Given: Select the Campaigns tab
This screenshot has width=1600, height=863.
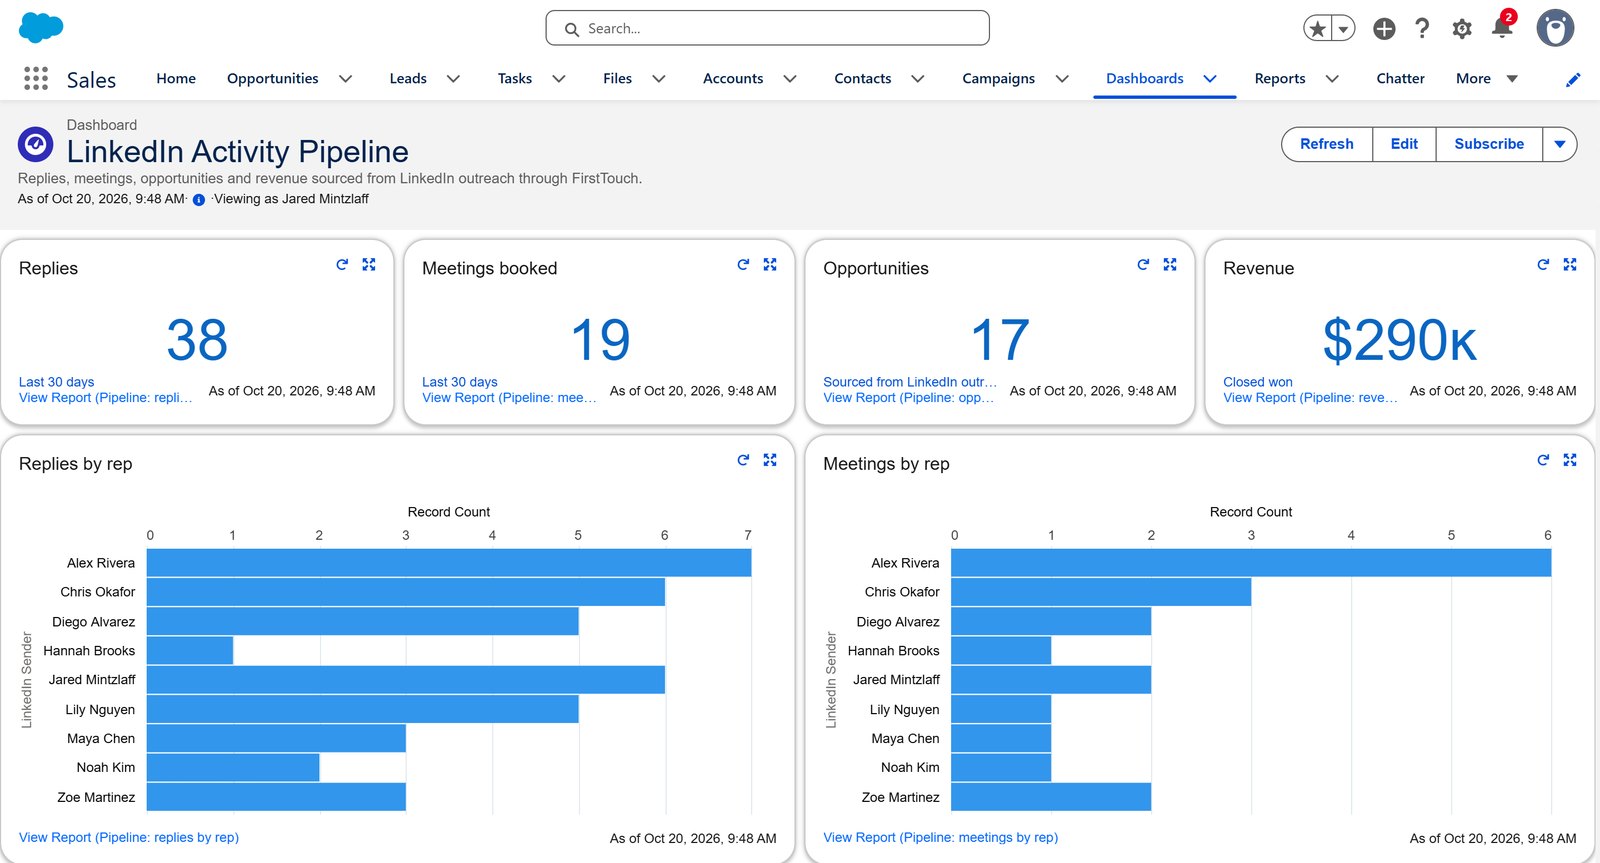Looking at the screenshot, I should 998,79.
